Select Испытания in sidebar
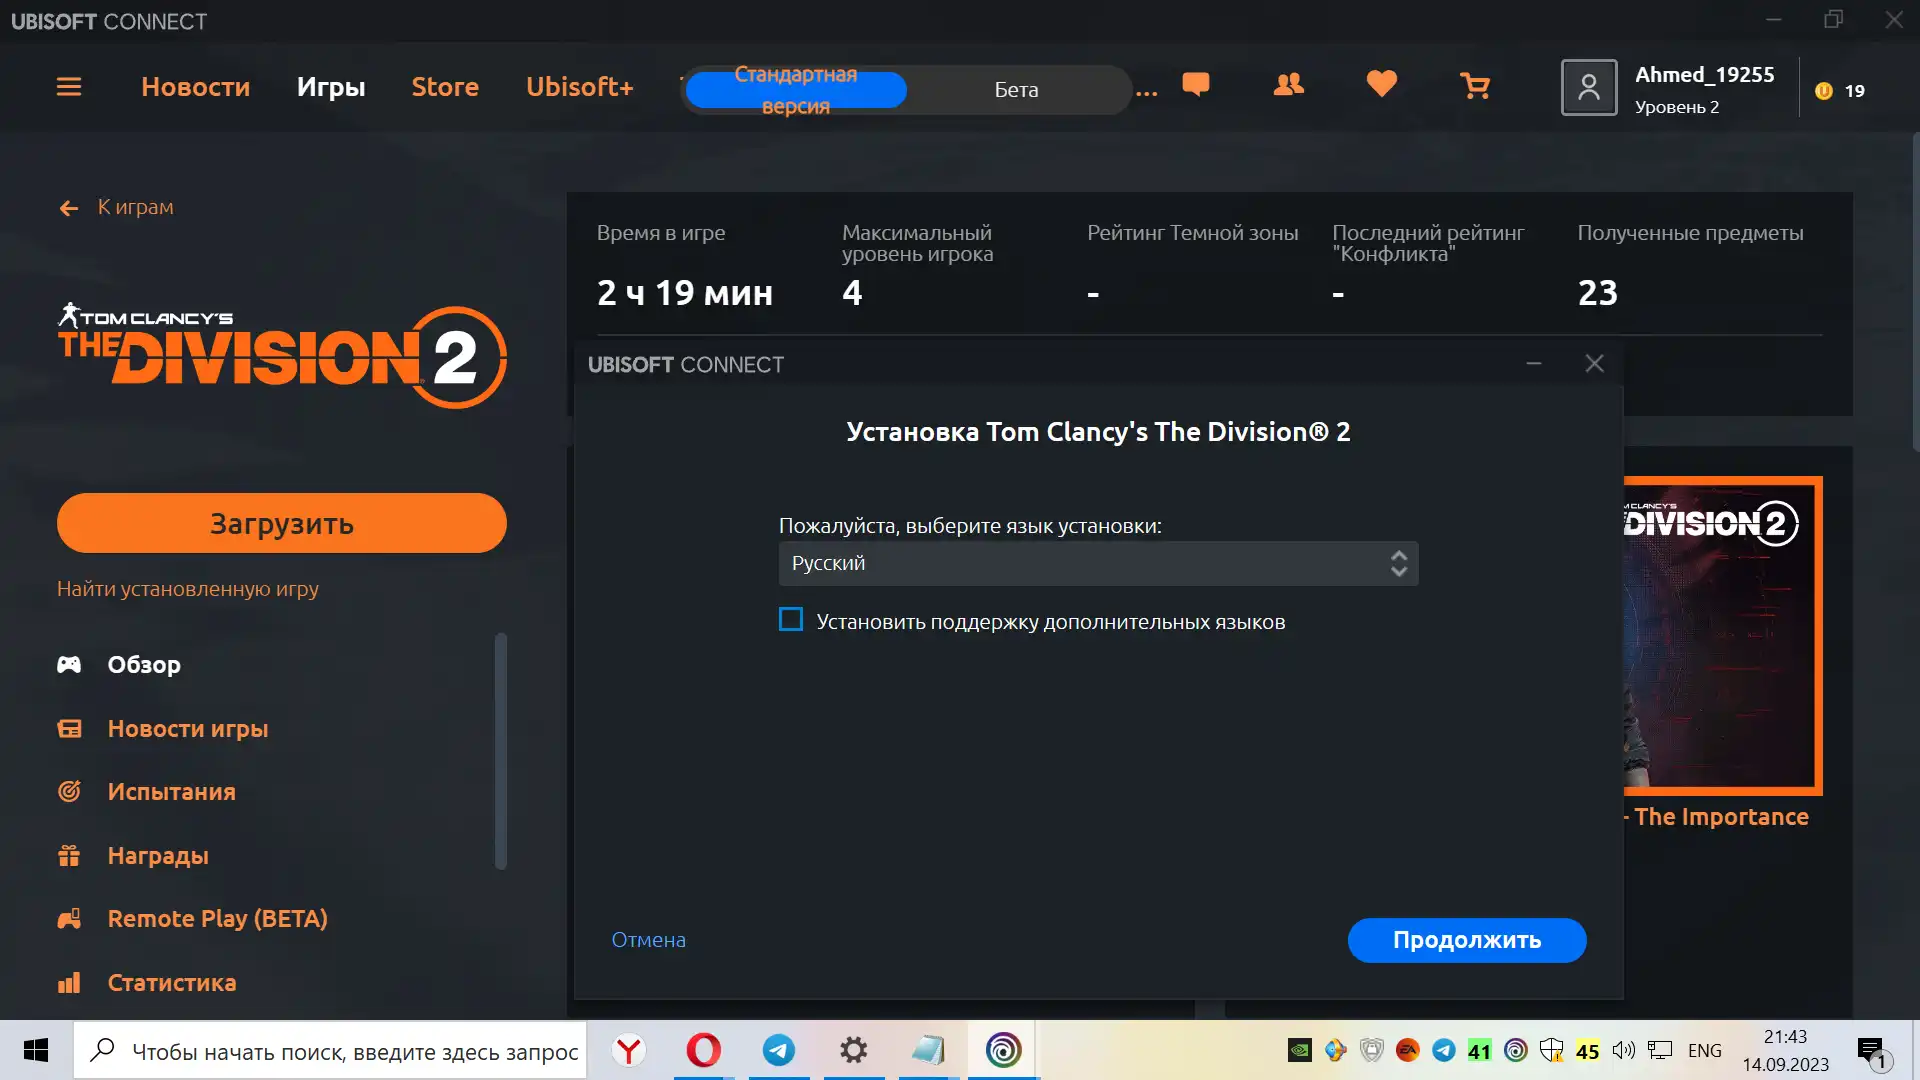 pos(172,792)
